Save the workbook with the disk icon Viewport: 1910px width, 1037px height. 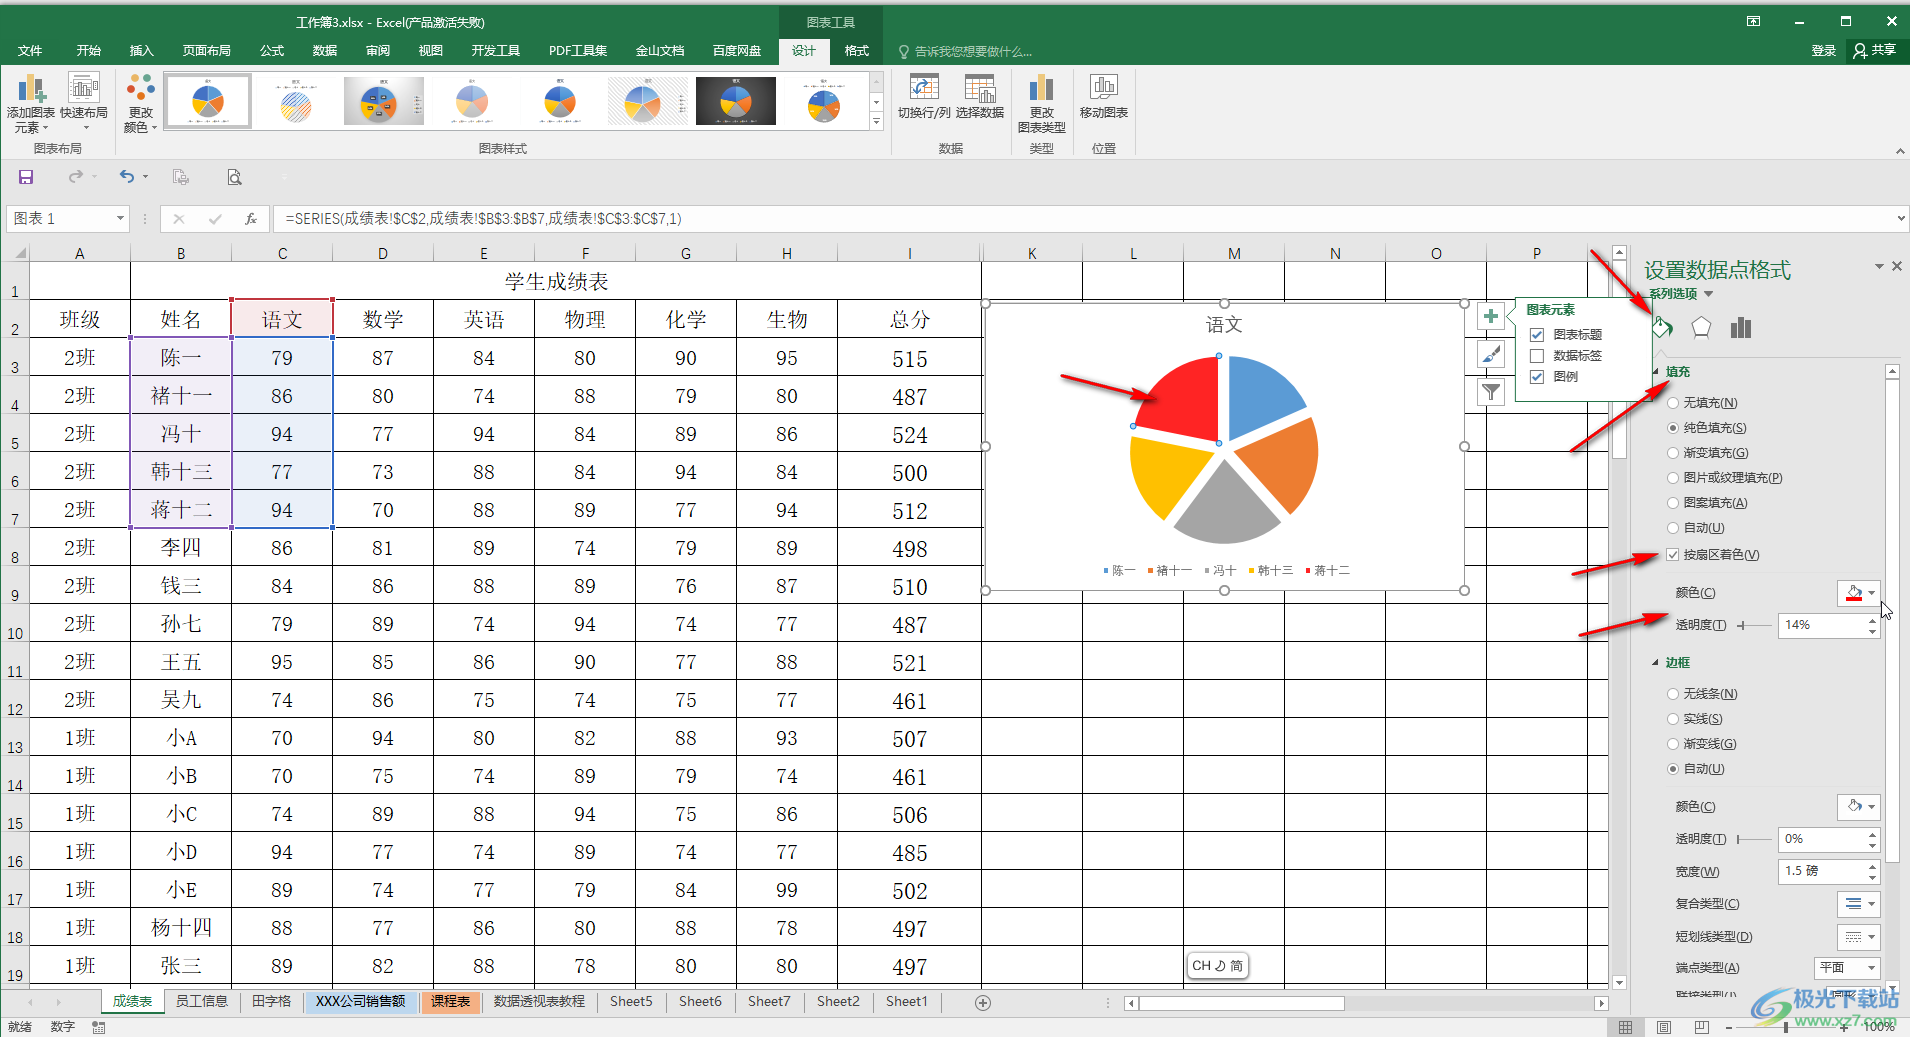click(x=26, y=177)
